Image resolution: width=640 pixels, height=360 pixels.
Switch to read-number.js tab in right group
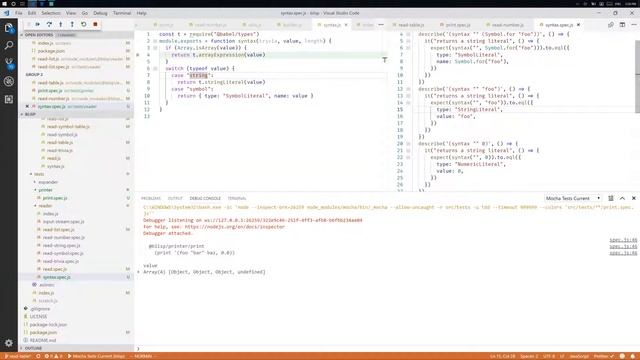[x=506, y=25]
